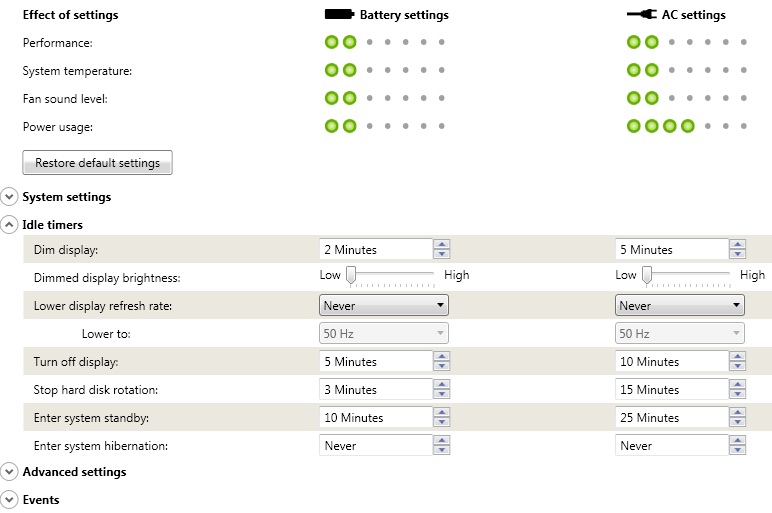Click battery Enter system hibernation field

point(375,446)
